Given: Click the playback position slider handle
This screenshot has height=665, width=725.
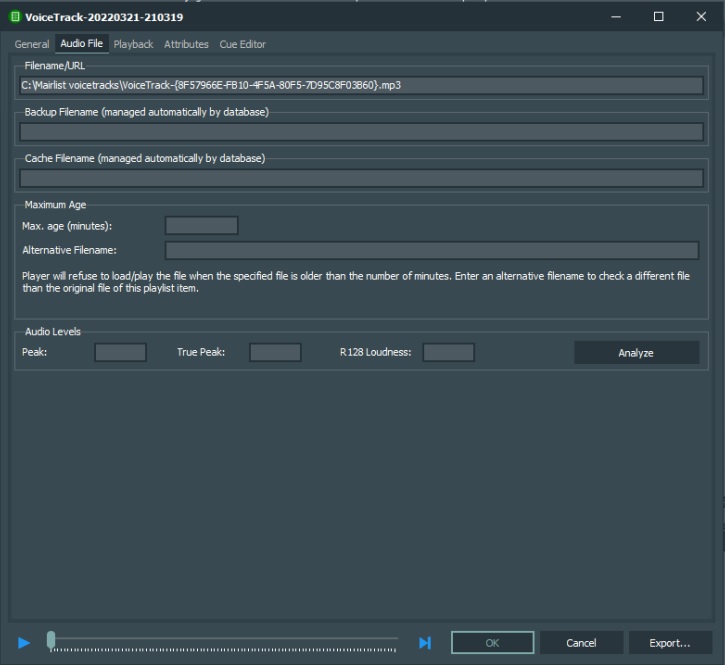Looking at the screenshot, I should [x=51, y=641].
